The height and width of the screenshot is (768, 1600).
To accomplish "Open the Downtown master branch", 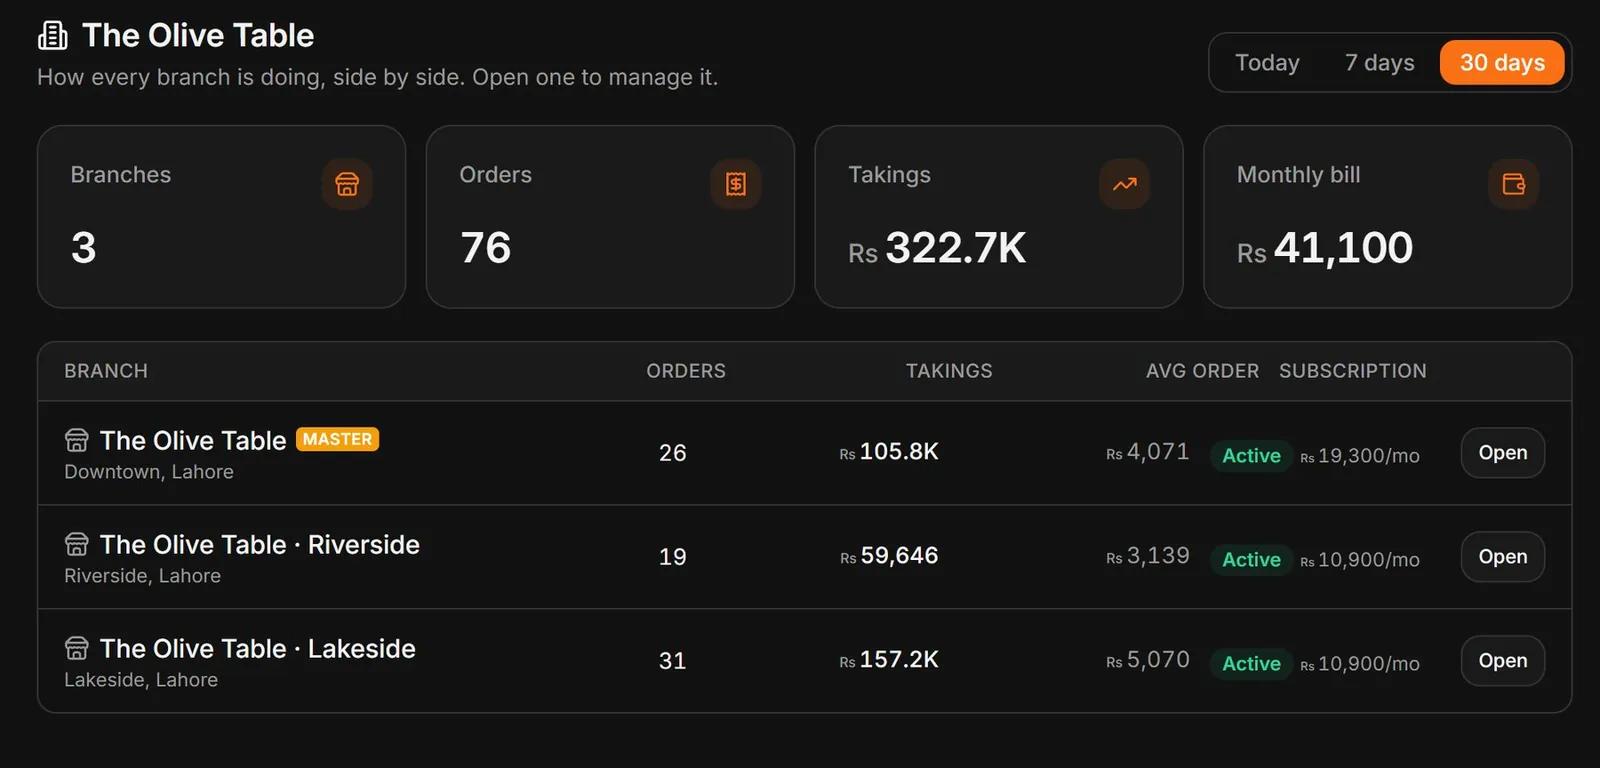I will point(1503,453).
